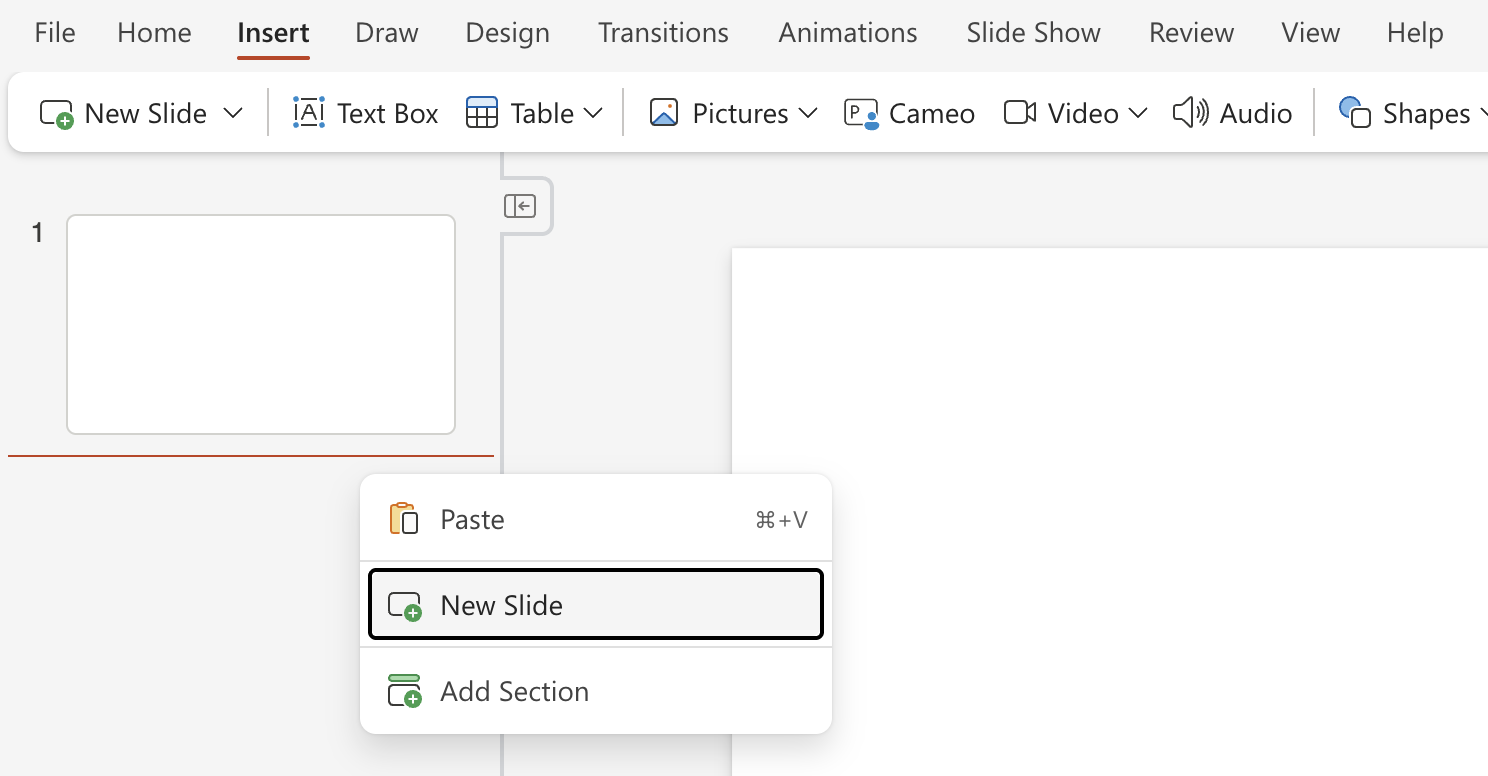
Task: Click the Pictures icon in the ribbon
Action: click(x=664, y=113)
